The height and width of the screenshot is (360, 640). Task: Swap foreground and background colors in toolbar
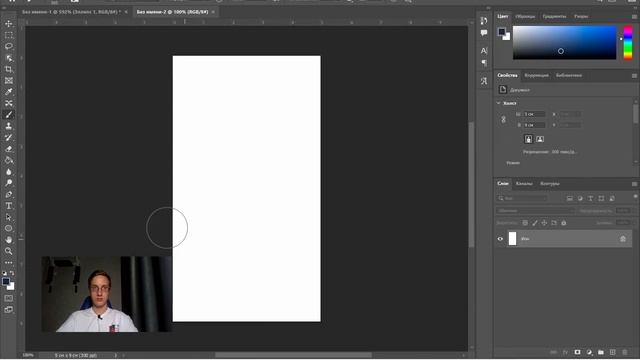pyautogui.click(x=12, y=273)
